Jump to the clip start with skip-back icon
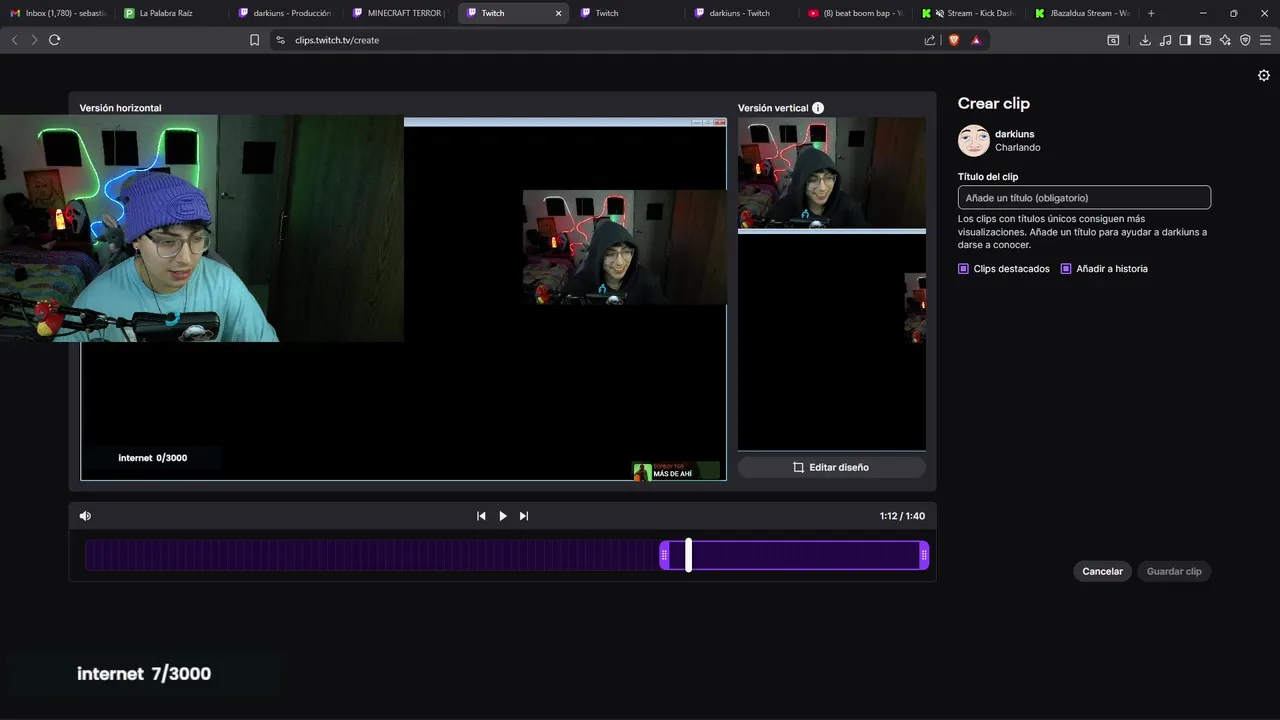This screenshot has height=720, width=1280. [x=481, y=516]
